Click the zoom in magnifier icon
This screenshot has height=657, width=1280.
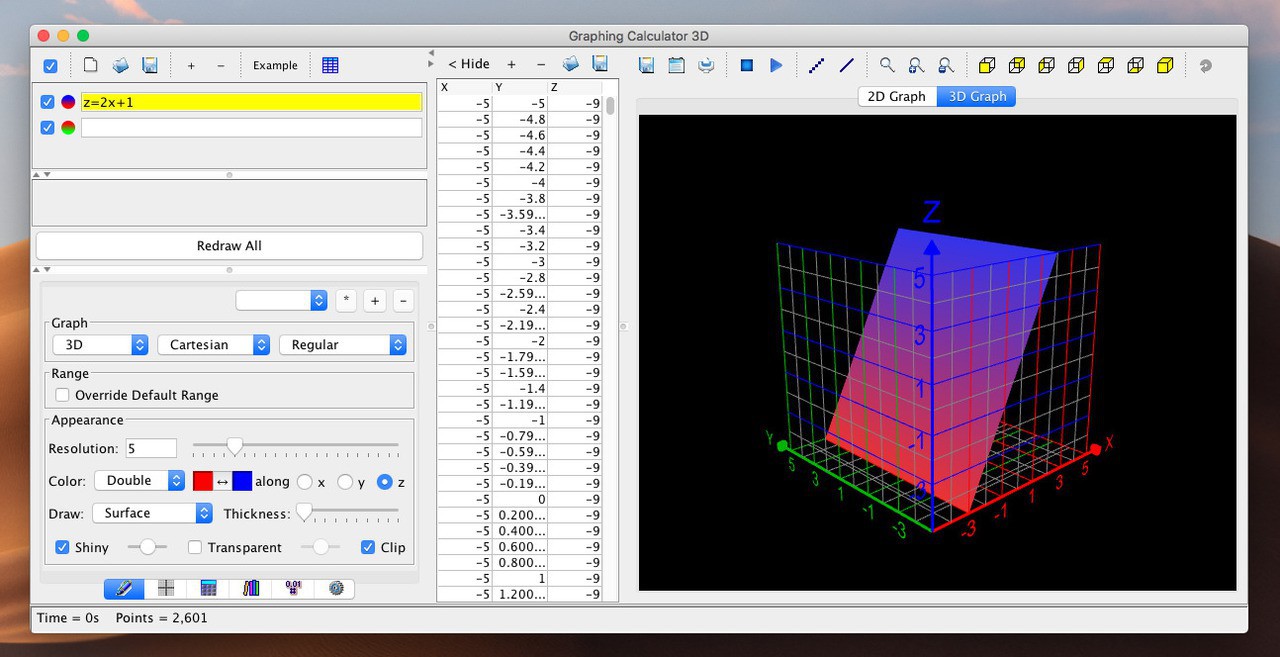916,65
